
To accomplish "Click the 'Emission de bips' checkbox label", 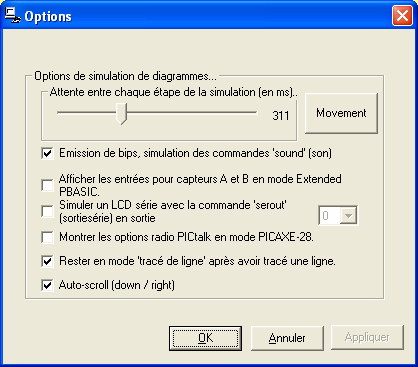I will pyautogui.click(x=195, y=153).
